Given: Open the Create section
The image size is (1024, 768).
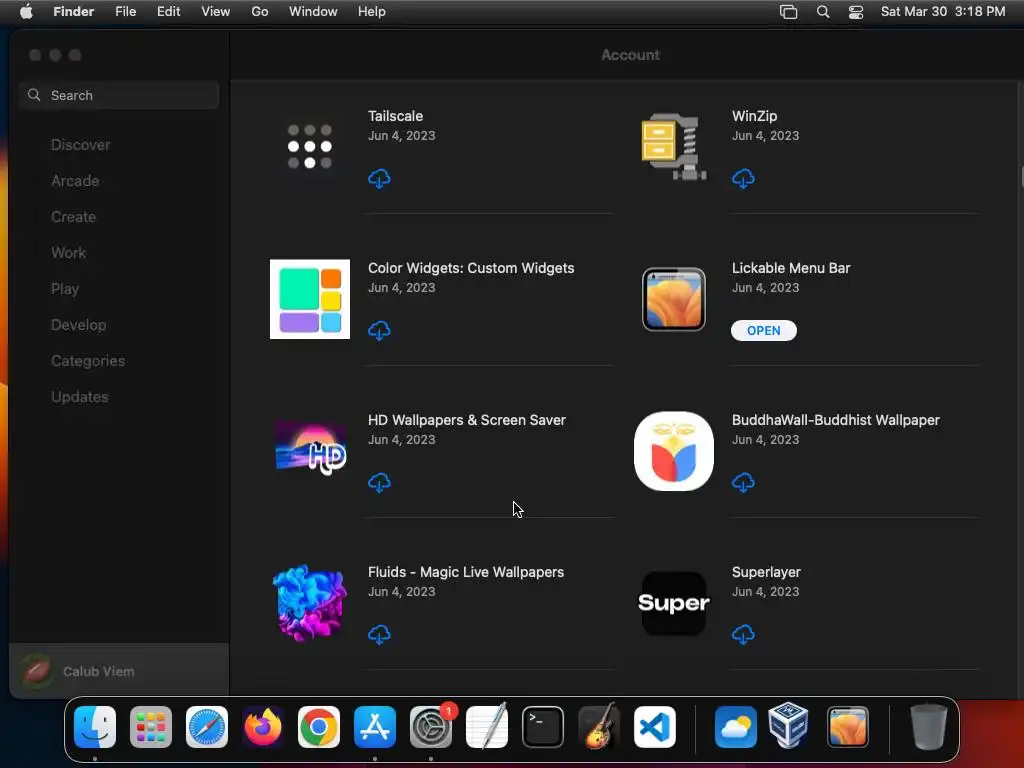Looking at the screenshot, I should pos(73,217).
